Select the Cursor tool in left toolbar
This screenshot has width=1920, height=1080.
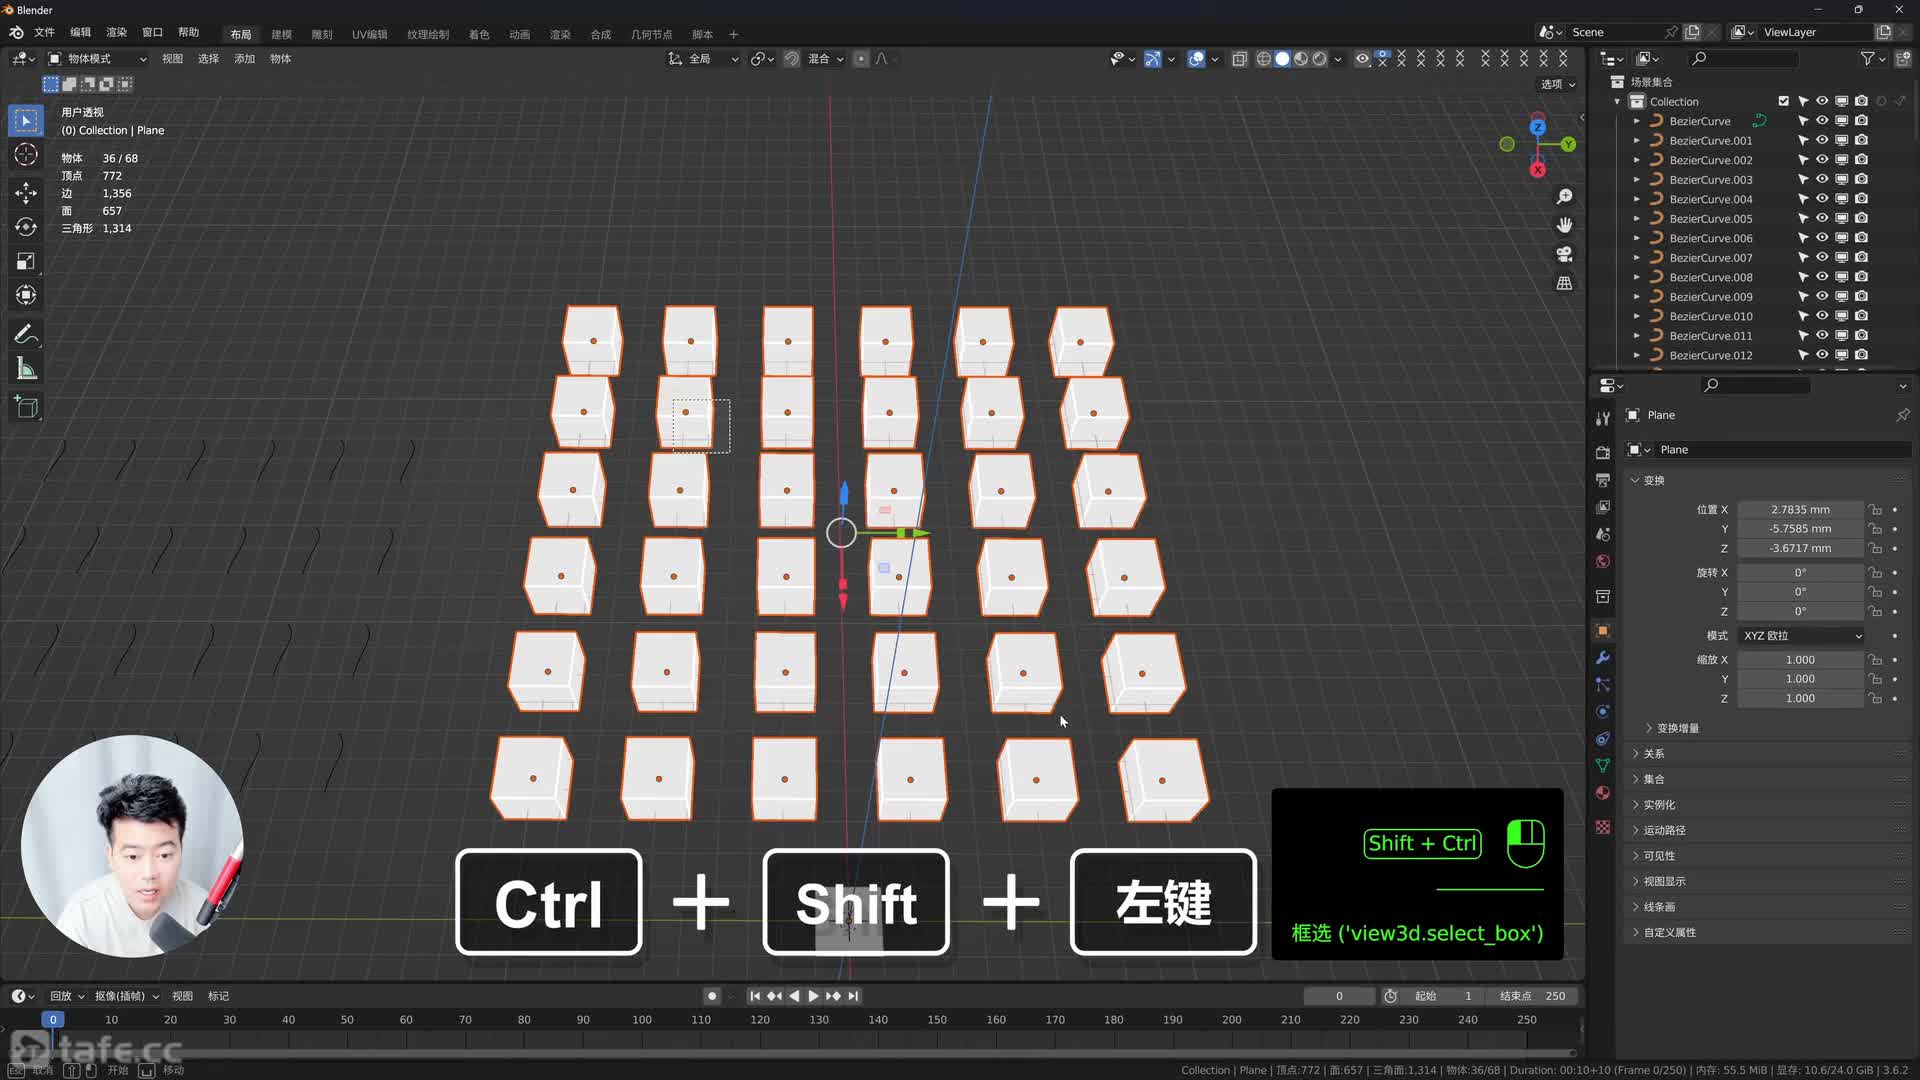(x=26, y=155)
